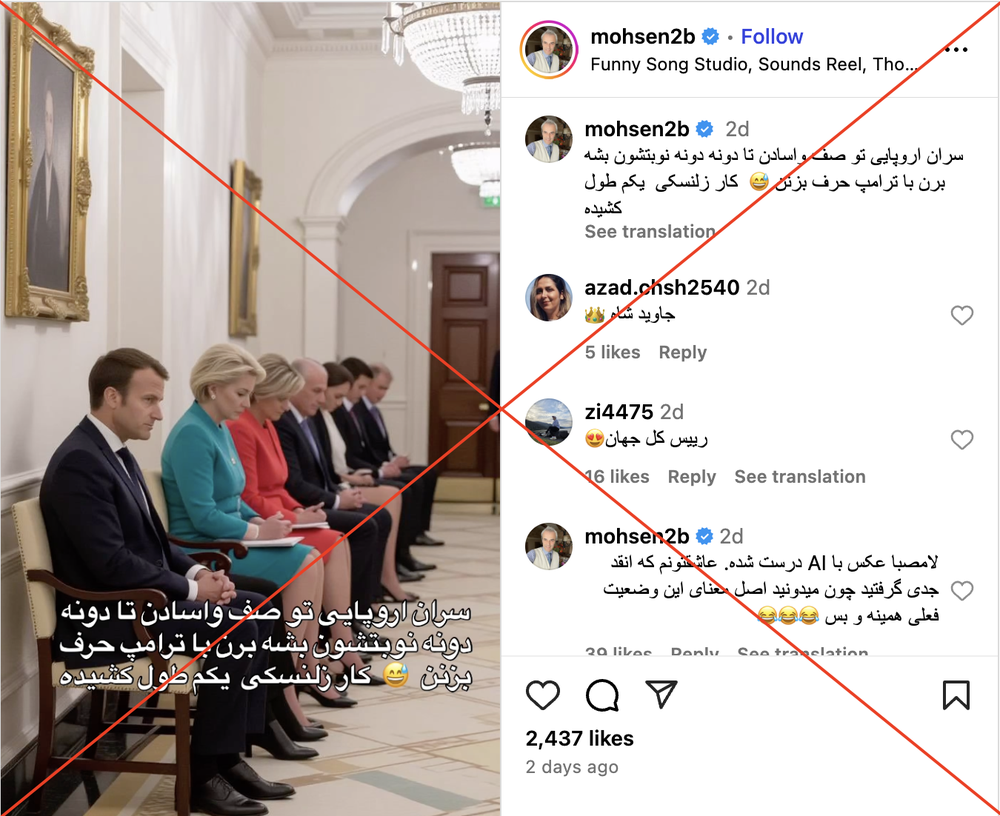This screenshot has width=1000, height=816.
Task: View 5 likes on azad.chsh2540's comment
Action: pyautogui.click(x=612, y=352)
